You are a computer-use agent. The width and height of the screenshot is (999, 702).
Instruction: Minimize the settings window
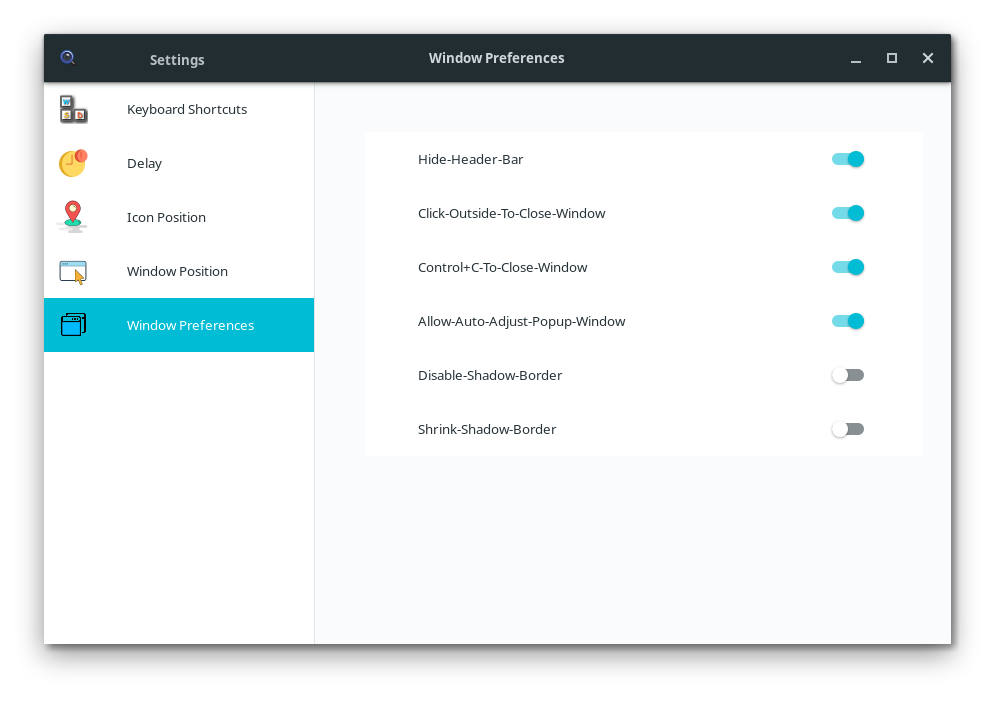coord(856,59)
